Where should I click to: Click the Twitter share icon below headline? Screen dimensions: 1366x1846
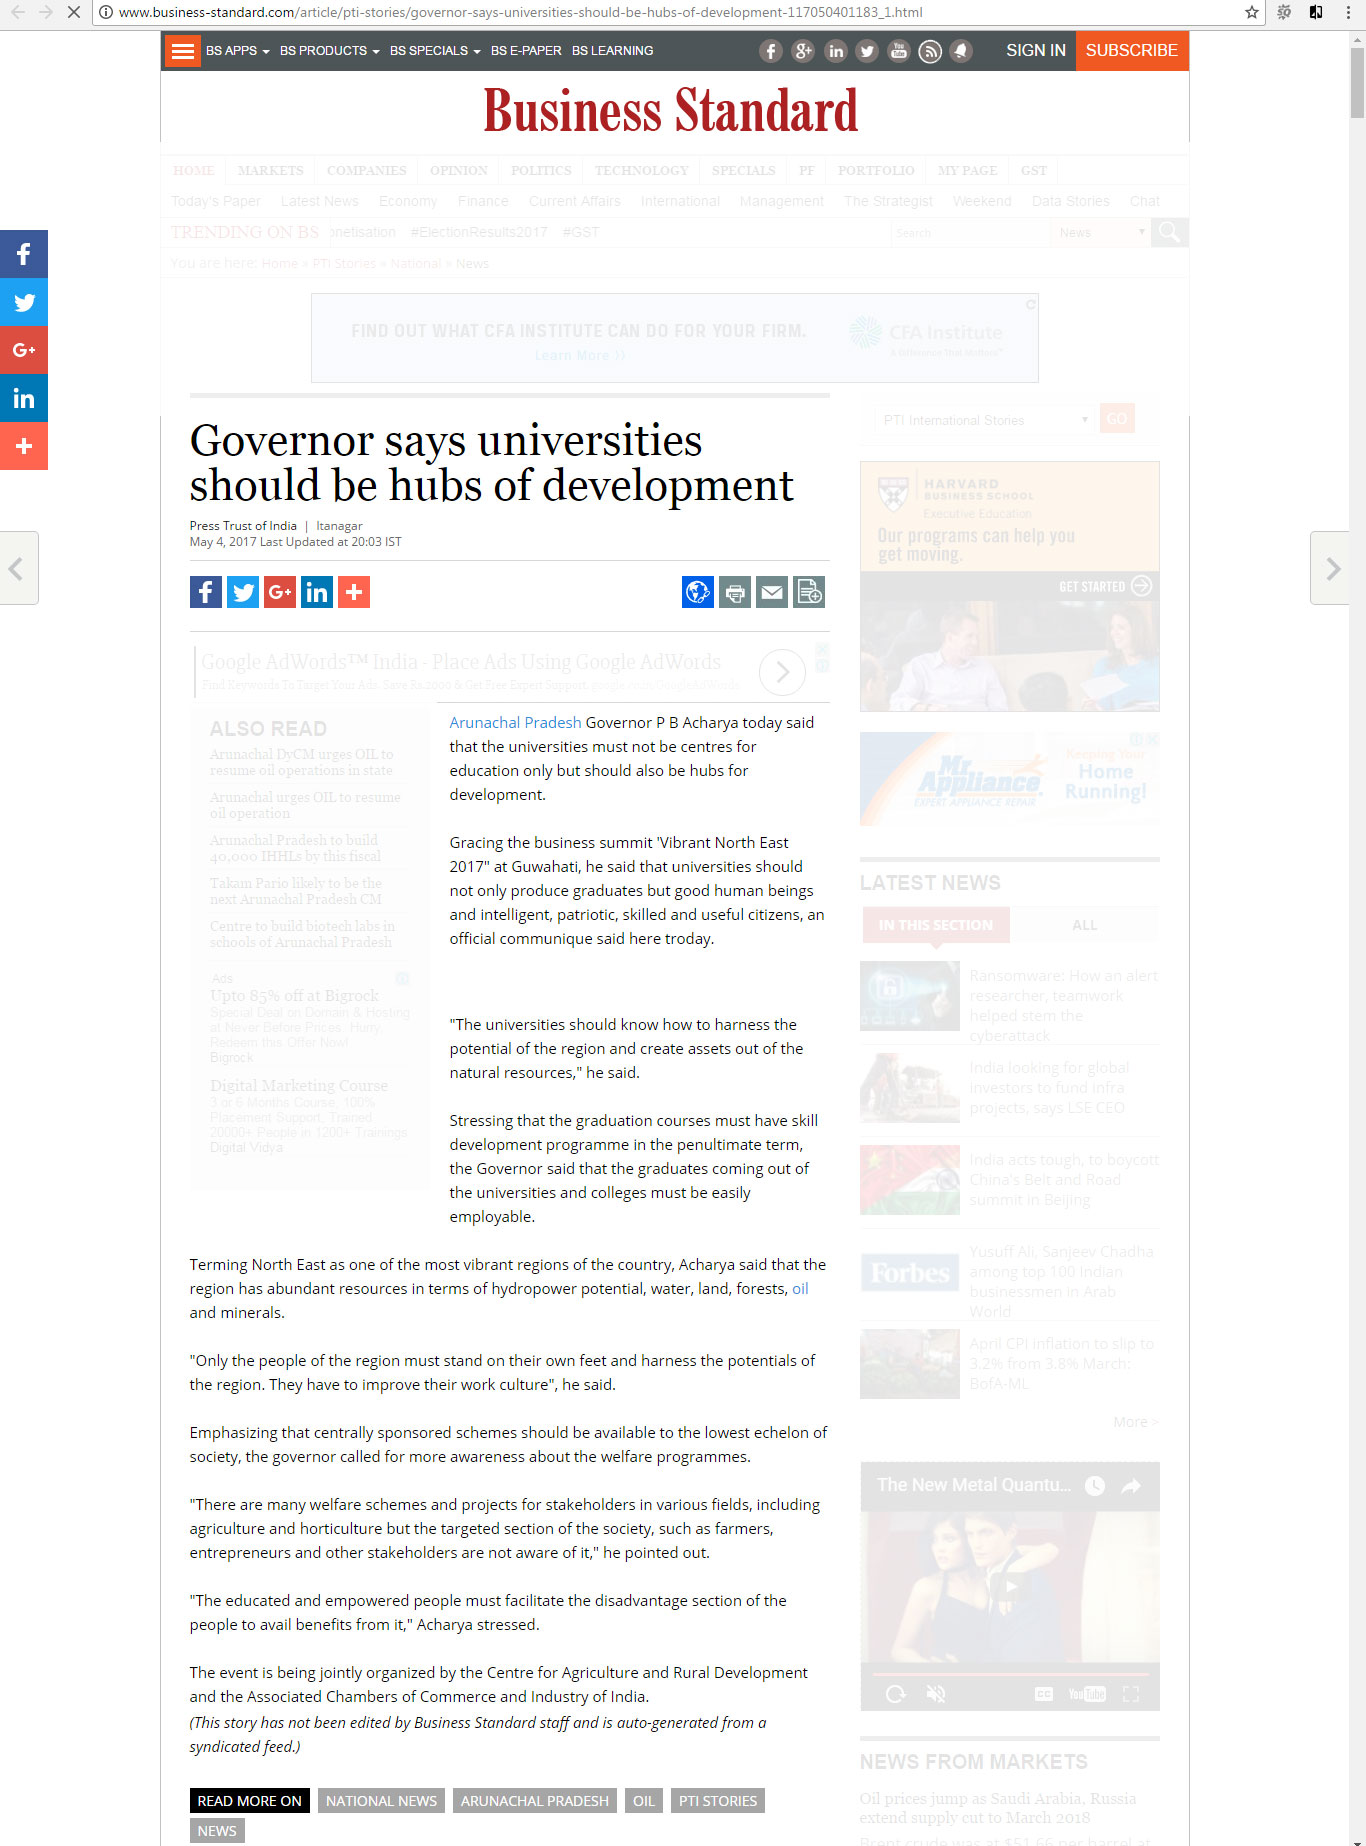[243, 592]
